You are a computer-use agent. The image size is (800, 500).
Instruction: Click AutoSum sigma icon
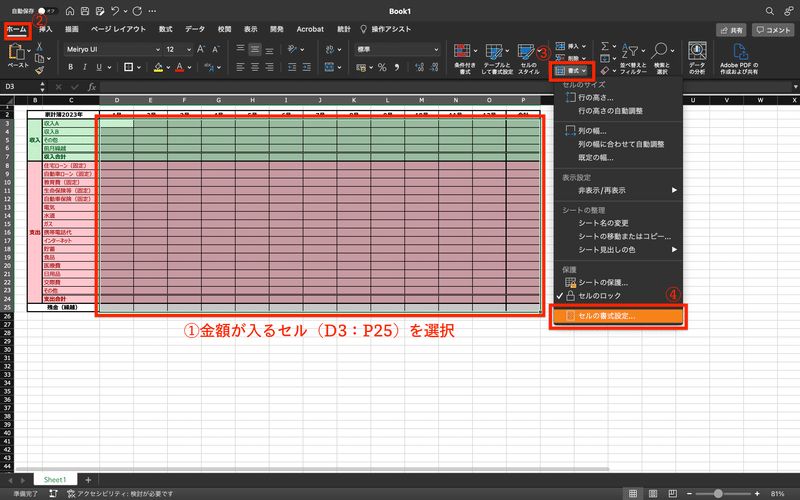[605, 46]
